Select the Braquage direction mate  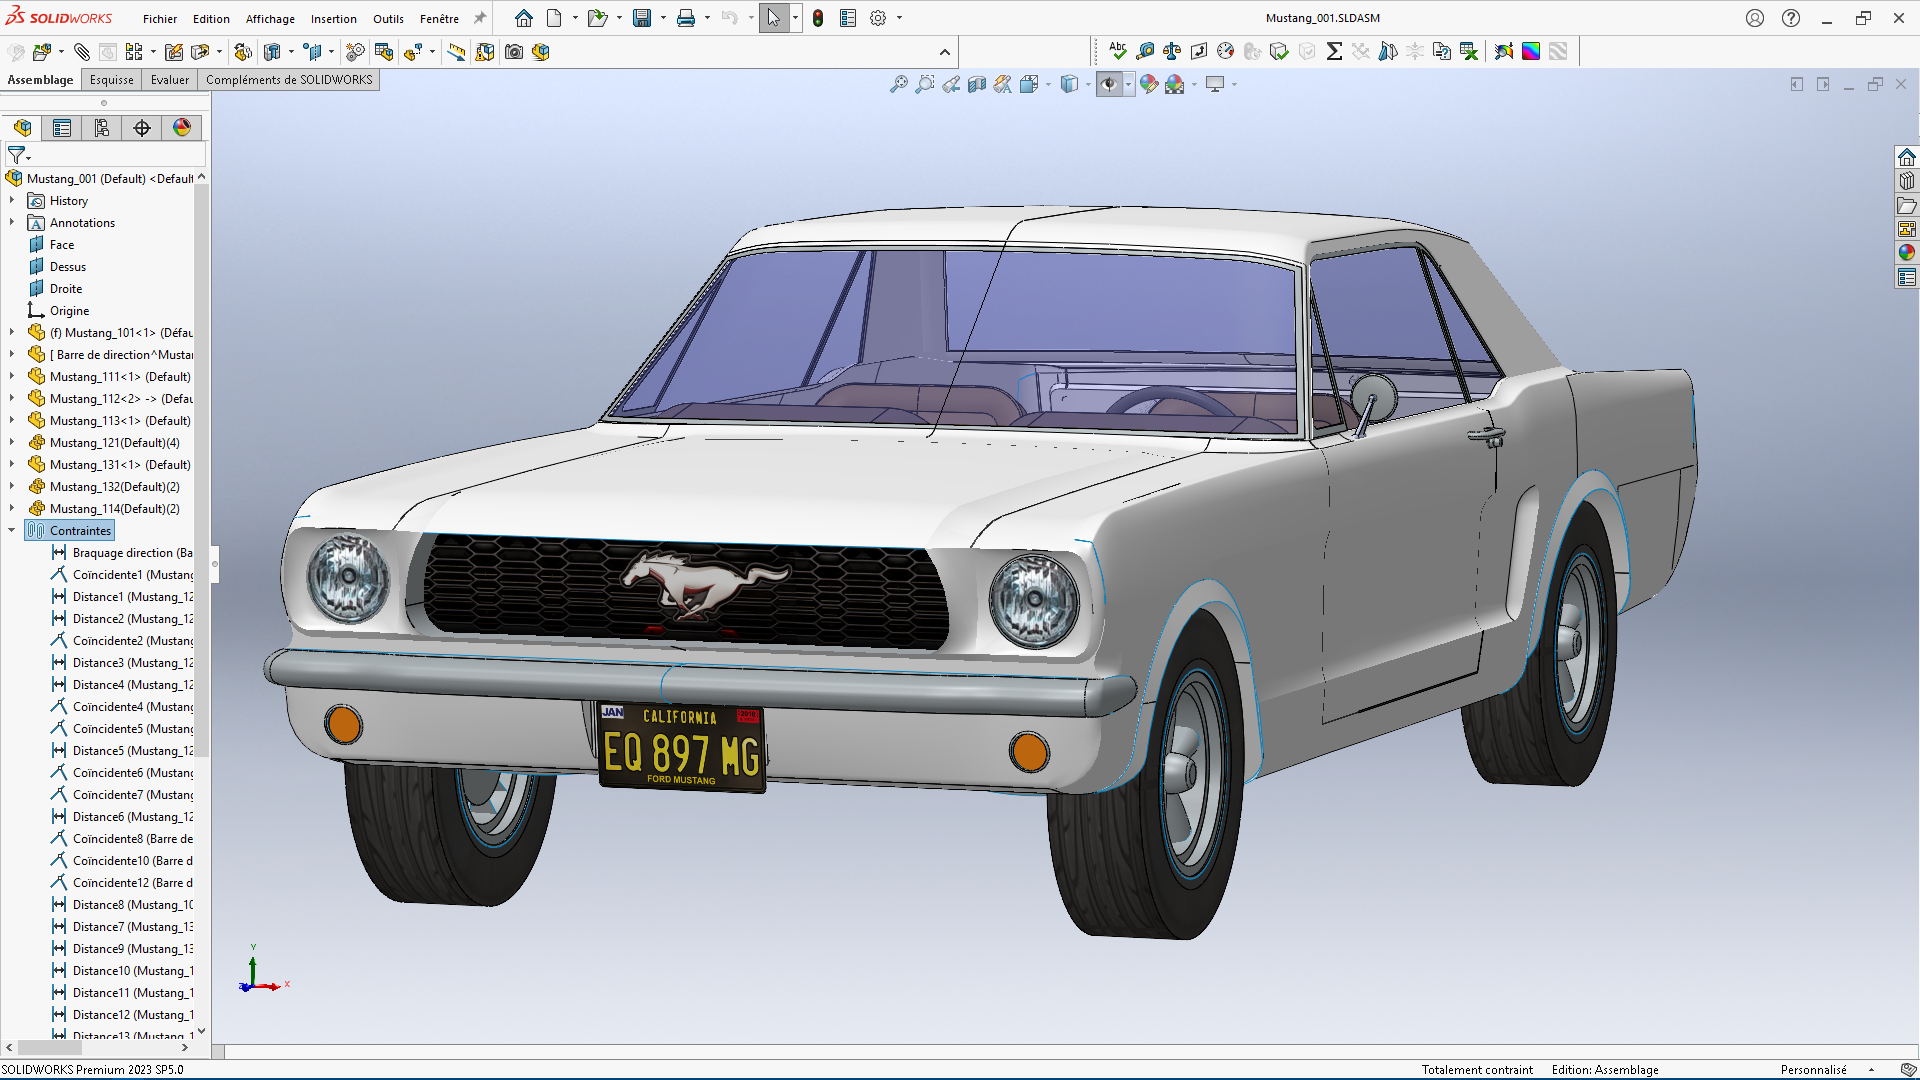point(122,553)
